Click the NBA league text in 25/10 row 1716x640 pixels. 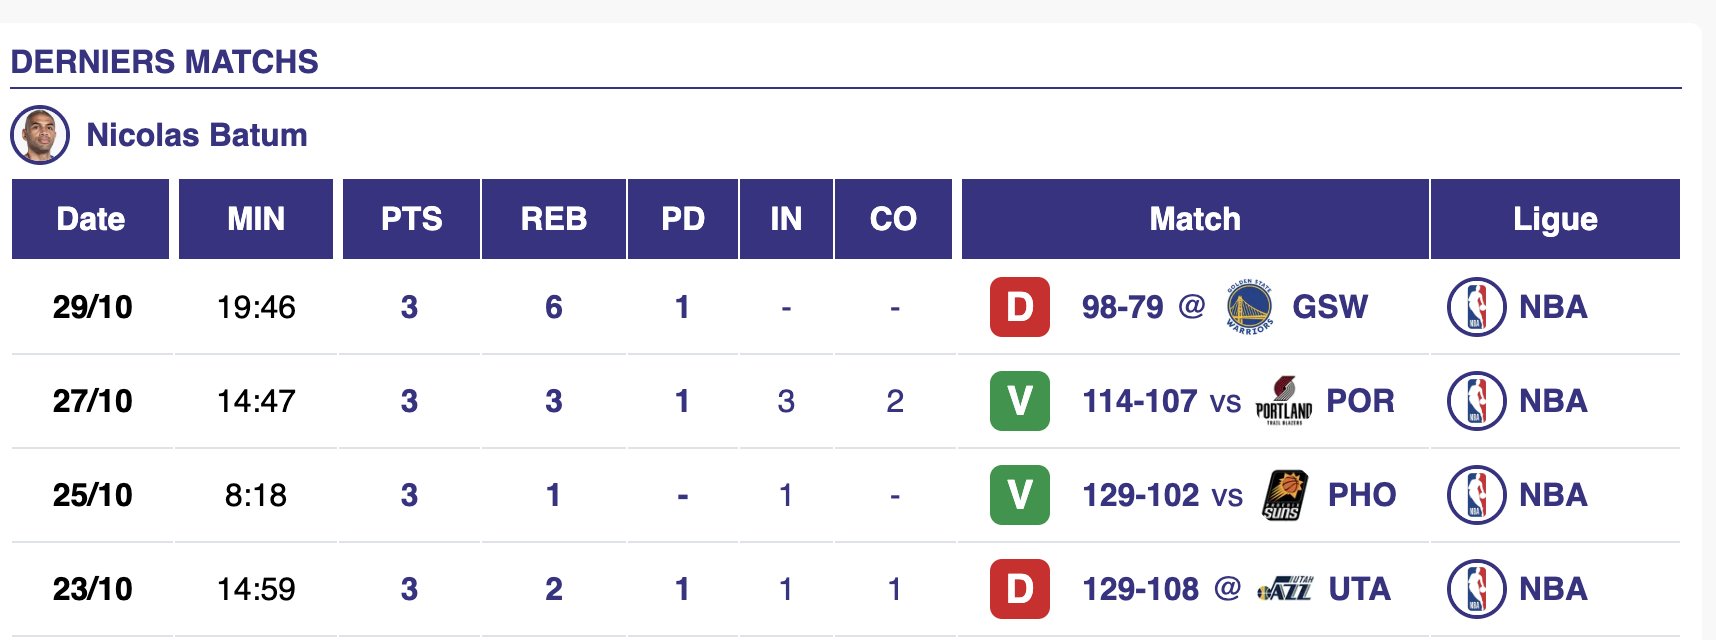[x=1553, y=495]
